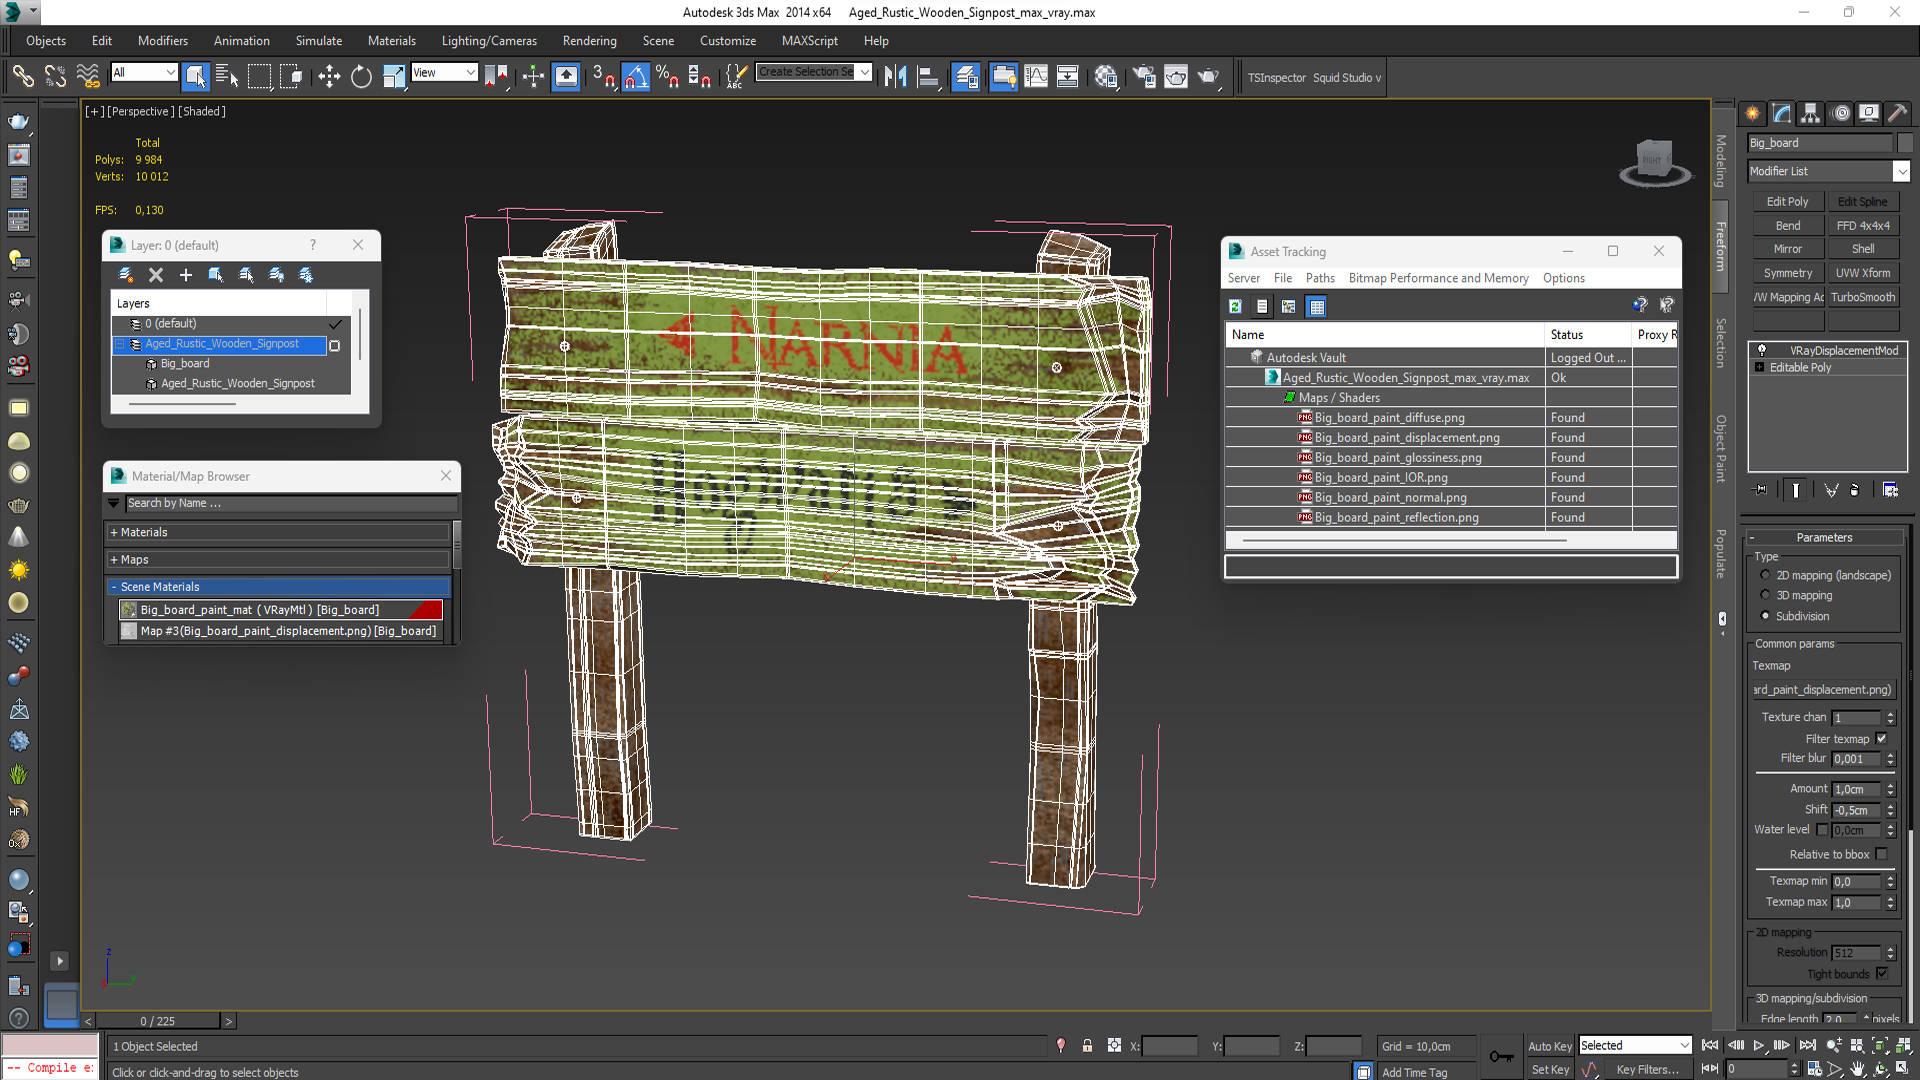
Task: Open the Hierarchy command panel tab
Action: pos(1810,113)
